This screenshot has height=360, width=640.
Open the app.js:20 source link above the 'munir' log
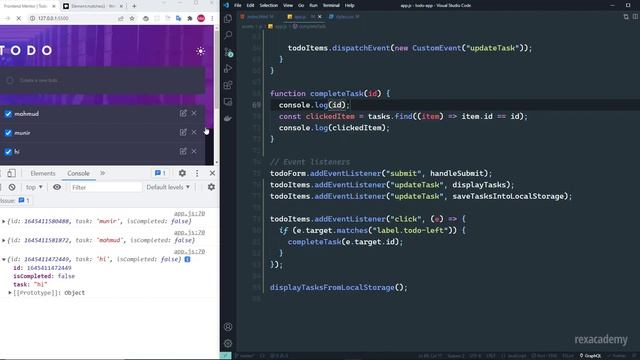coord(189,213)
